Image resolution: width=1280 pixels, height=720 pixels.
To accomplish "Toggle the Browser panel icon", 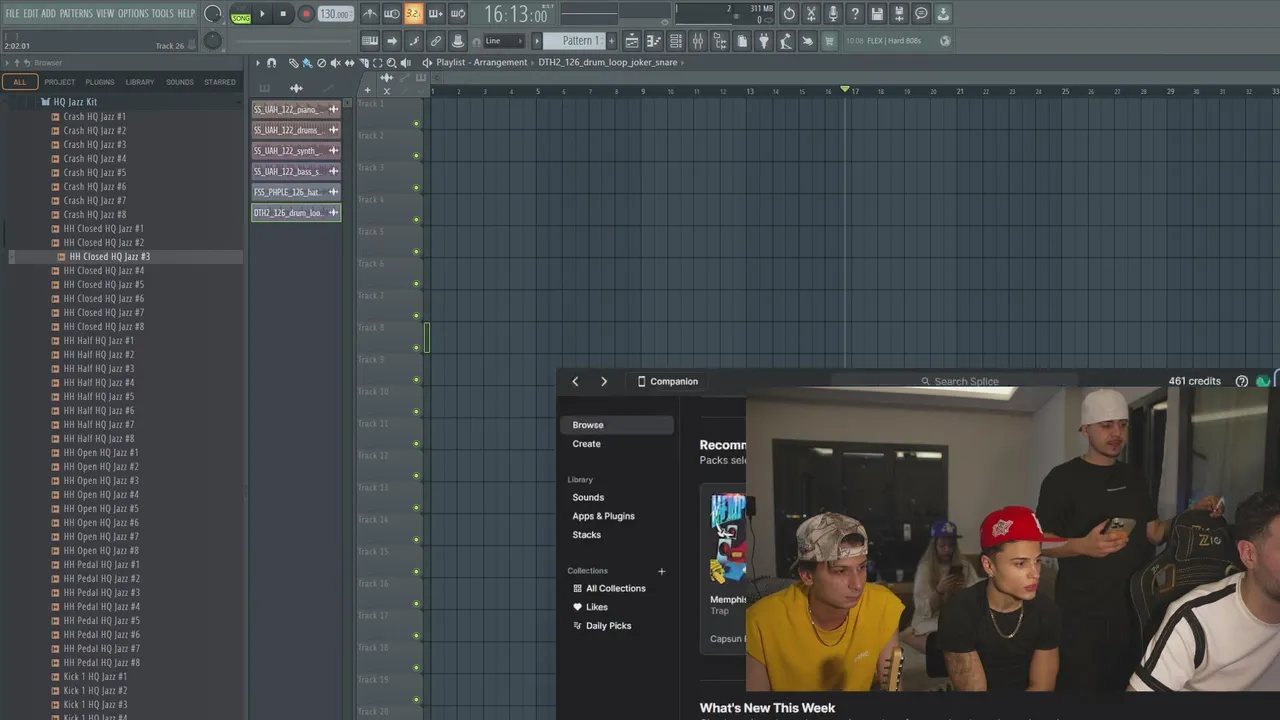I will (x=720, y=41).
